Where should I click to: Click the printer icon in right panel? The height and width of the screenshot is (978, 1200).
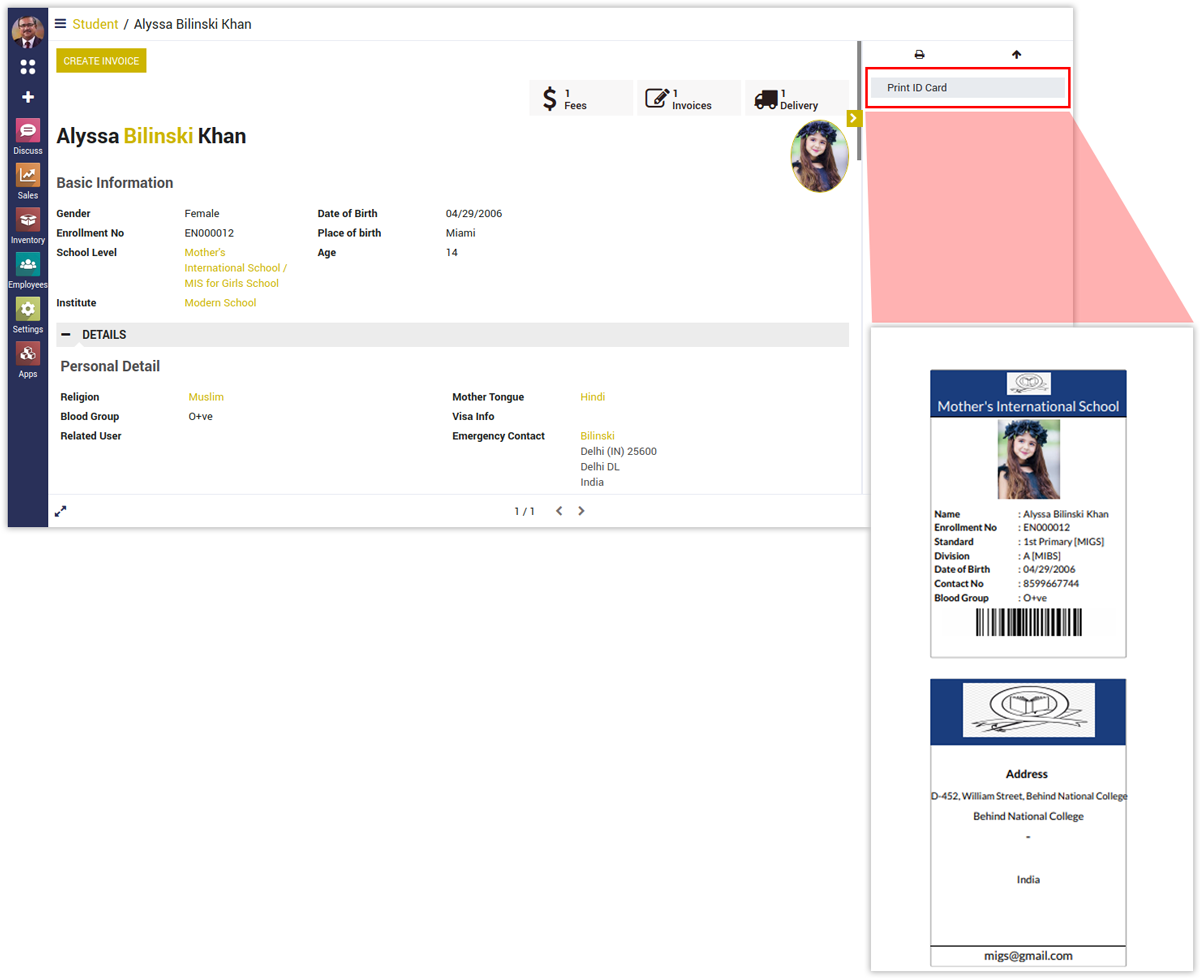coord(920,55)
